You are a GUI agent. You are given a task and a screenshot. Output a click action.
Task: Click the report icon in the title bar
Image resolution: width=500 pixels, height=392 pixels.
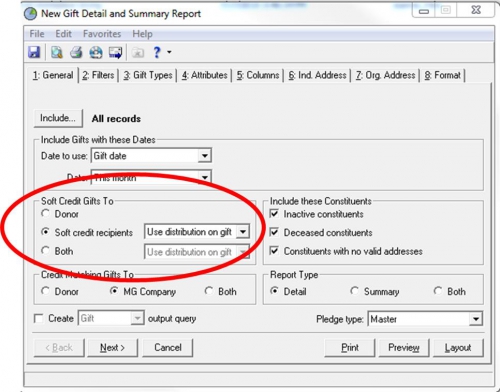point(30,14)
